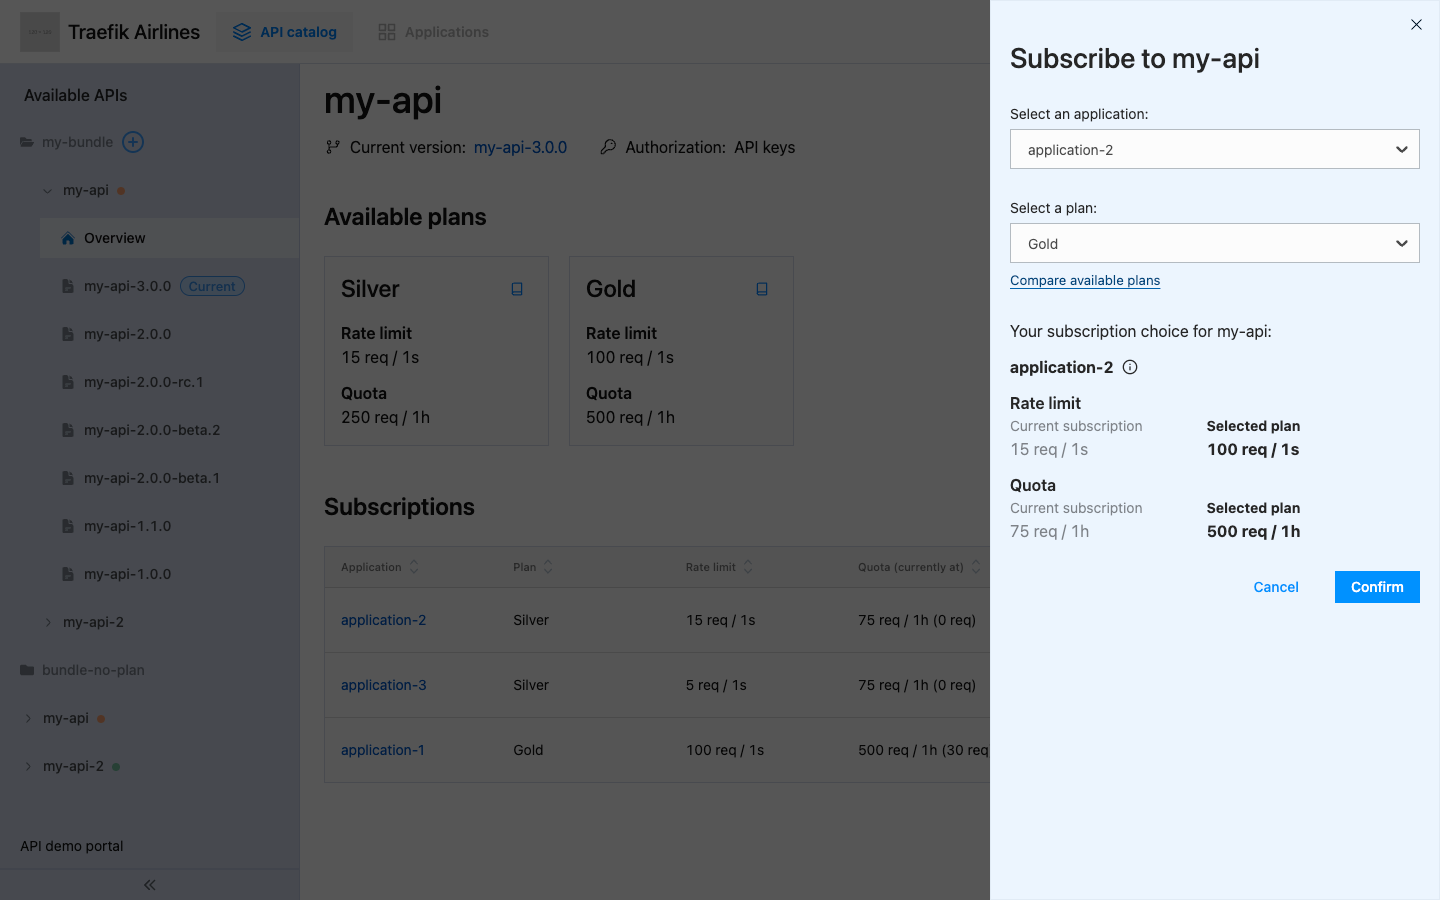This screenshot has width=1440, height=900.
Task: Switch to the Applications tab
Action: tap(433, 31)
